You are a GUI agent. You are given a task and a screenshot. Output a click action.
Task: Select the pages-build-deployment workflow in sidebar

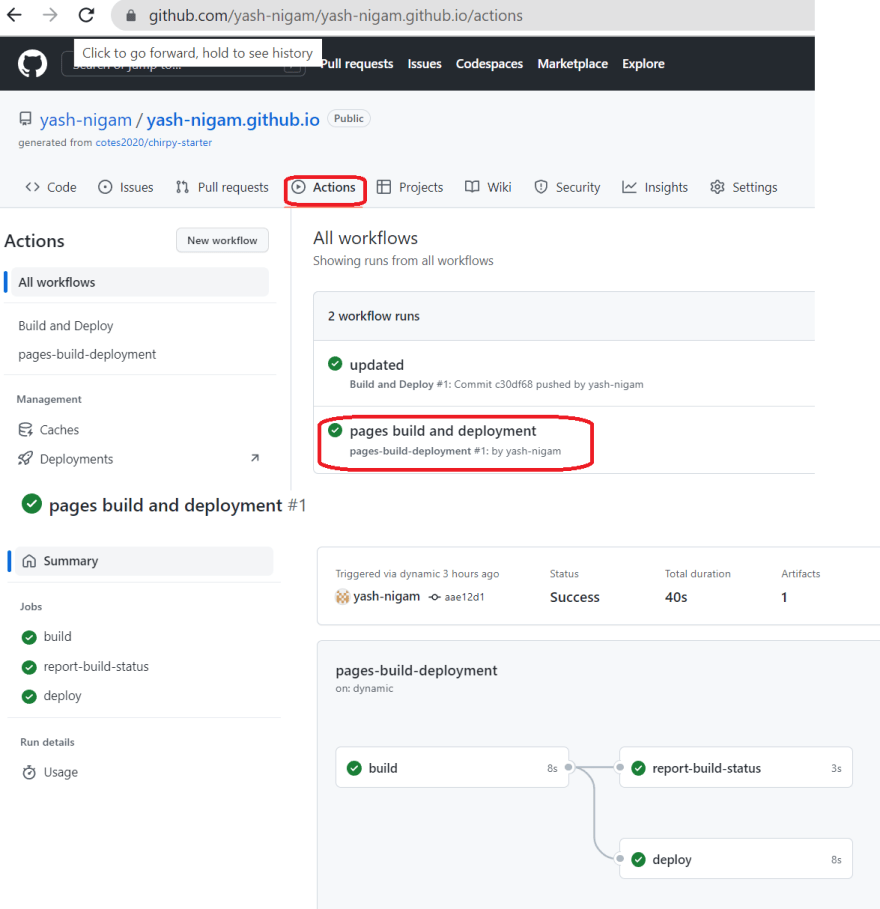(87, 354)
